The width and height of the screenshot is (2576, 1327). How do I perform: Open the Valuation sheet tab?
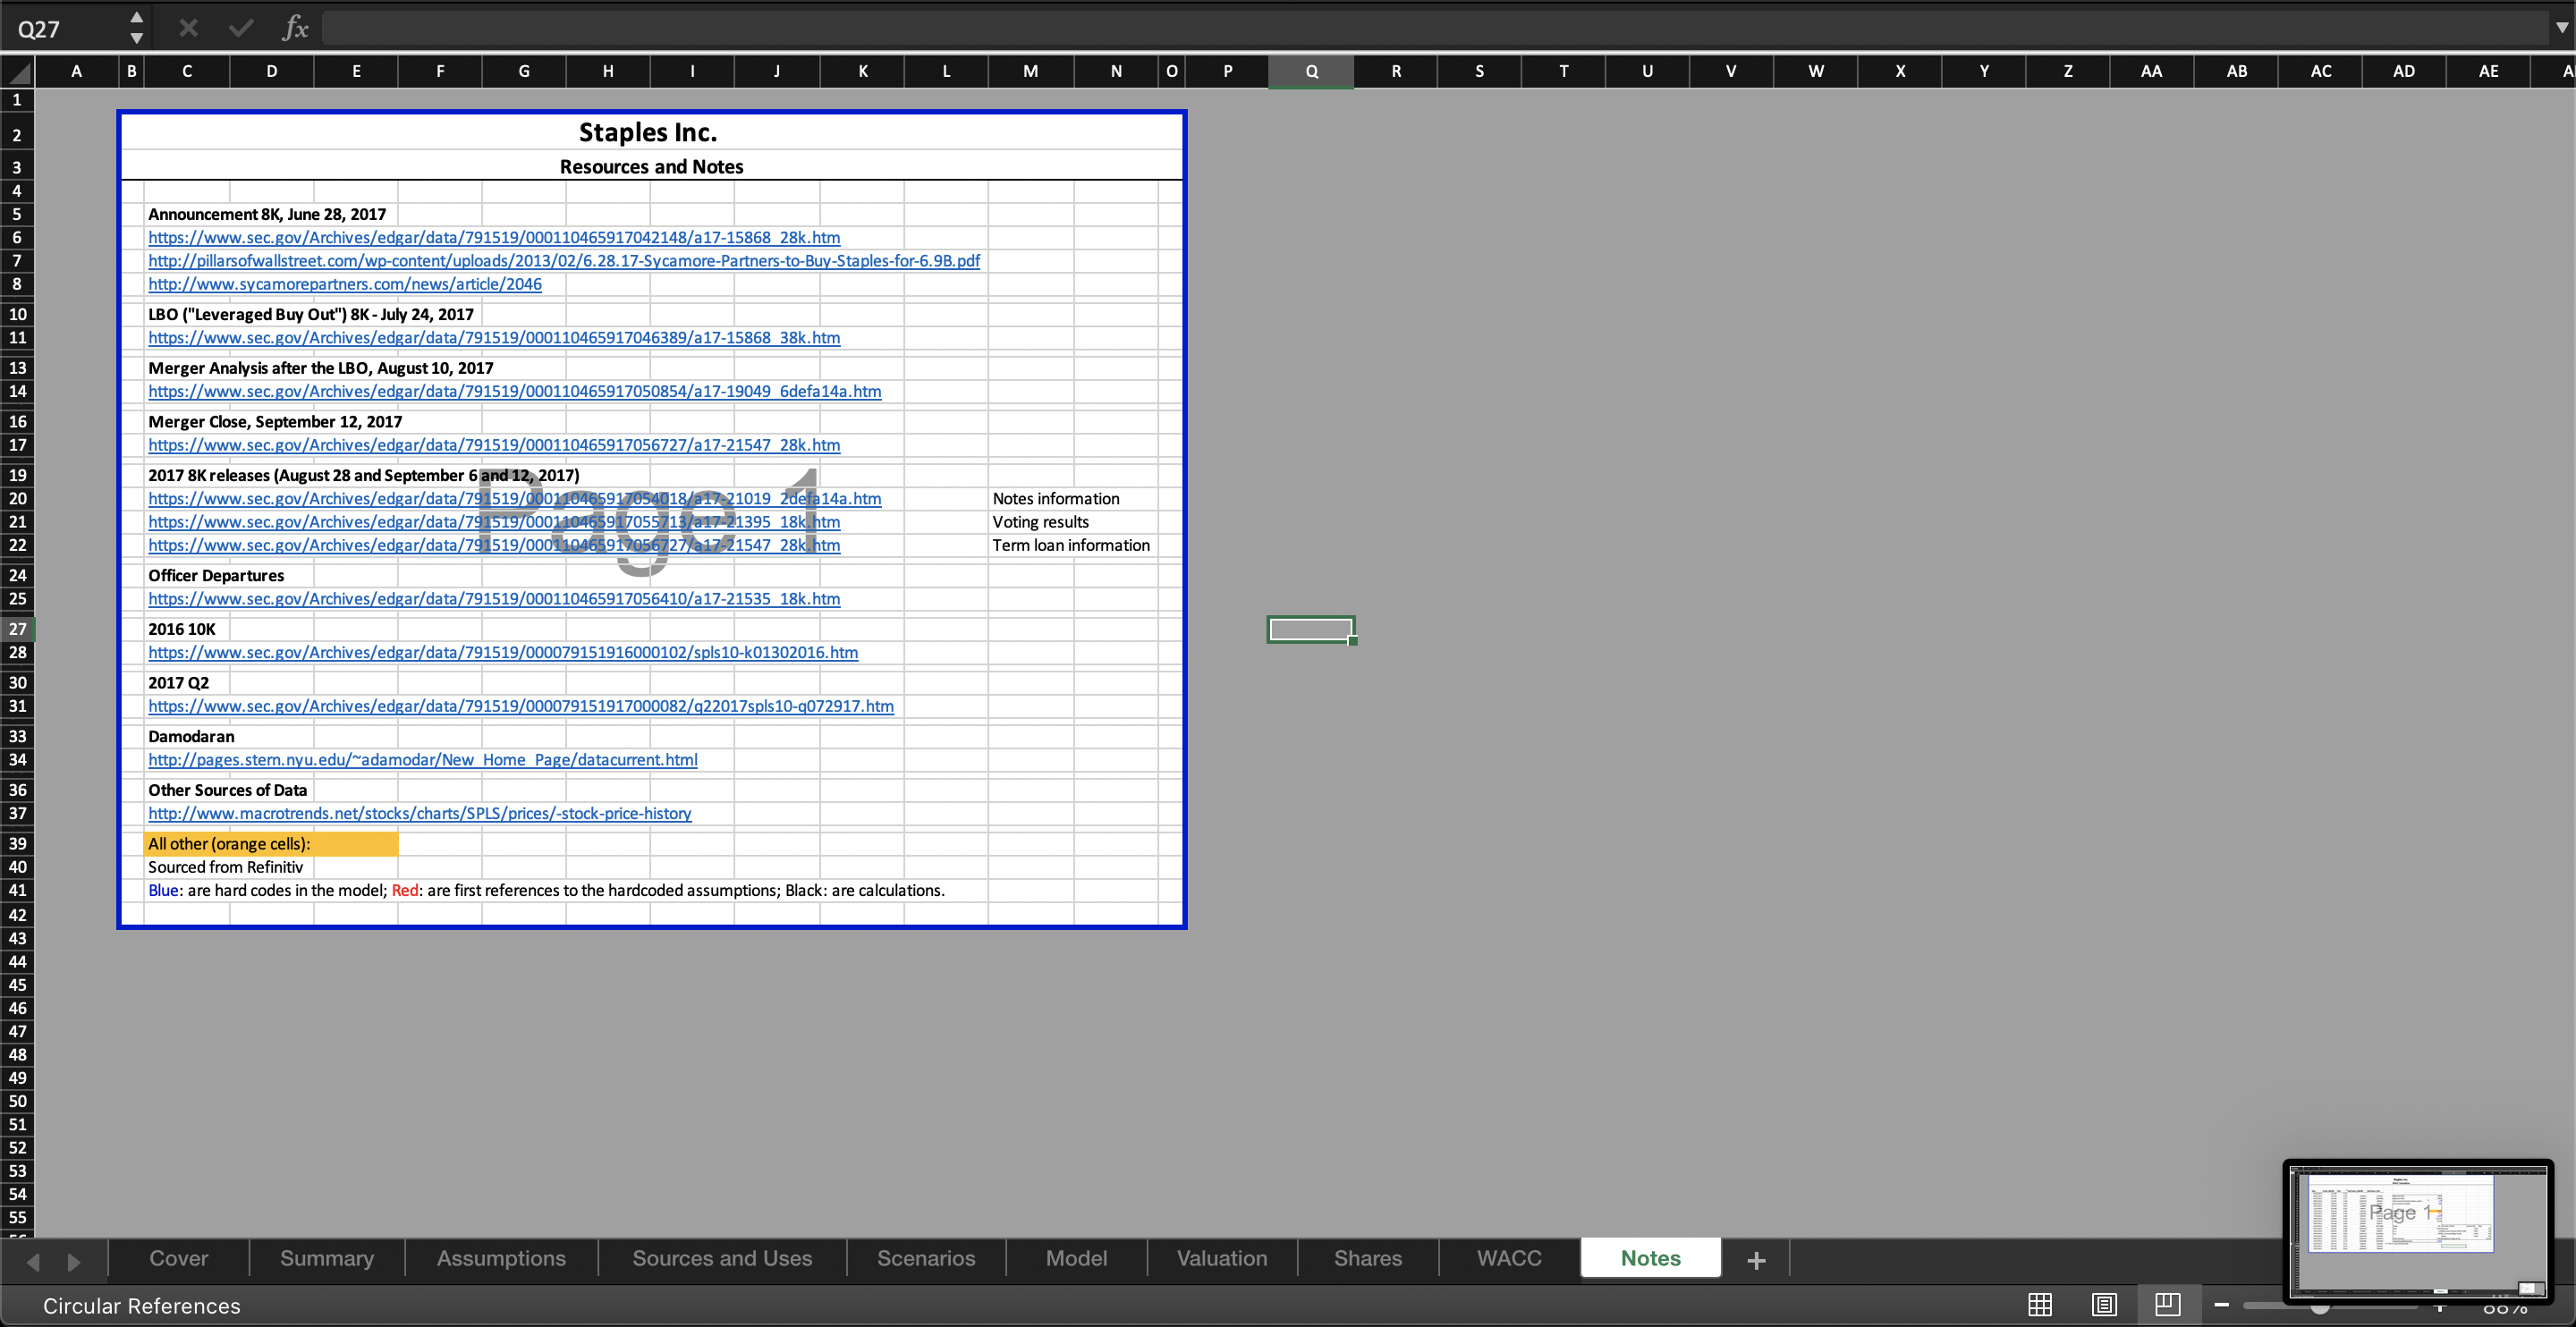[1222, 1258]
